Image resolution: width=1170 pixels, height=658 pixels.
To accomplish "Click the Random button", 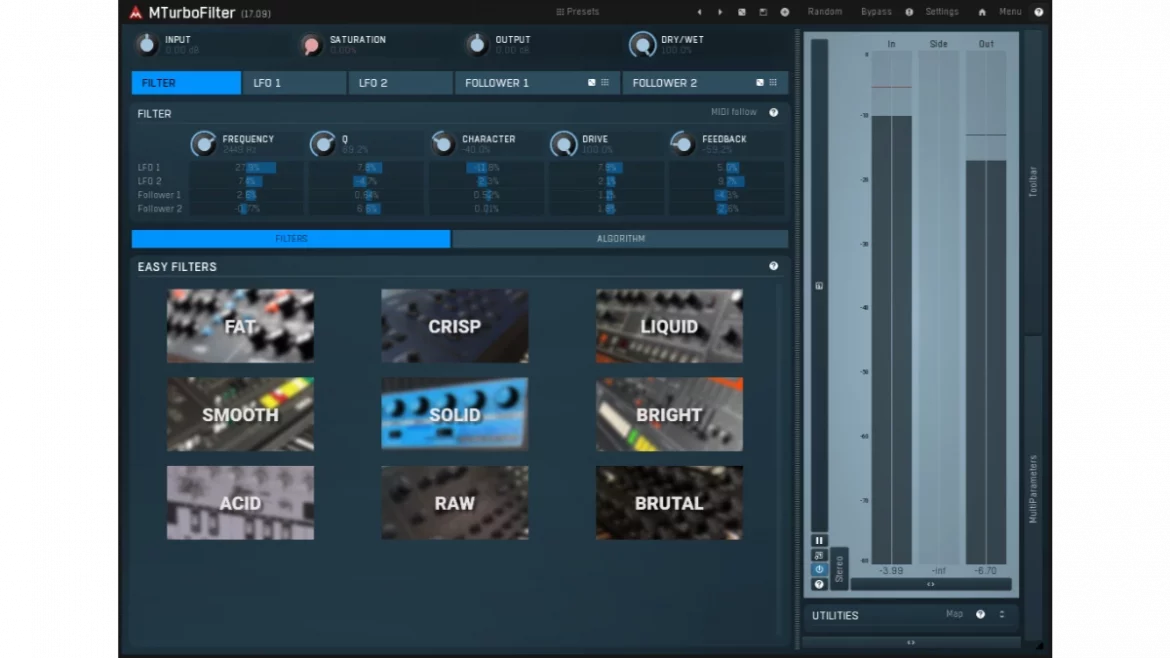I will tap(825, 12).
